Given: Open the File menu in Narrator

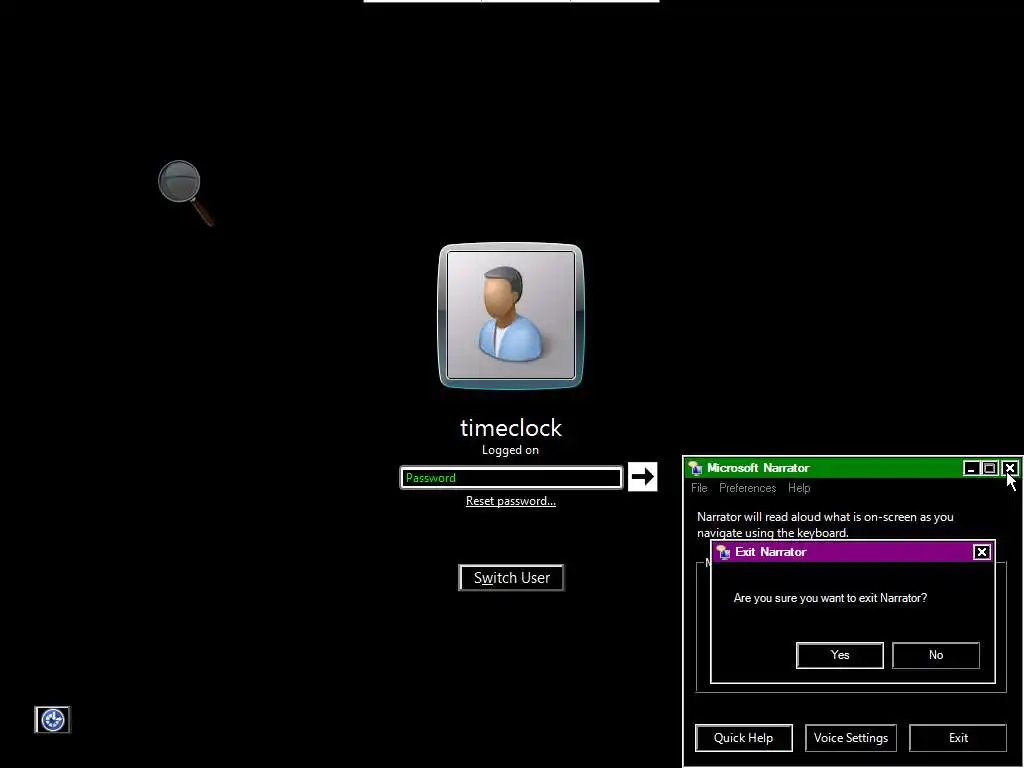Looking at the screenshot, I should point(699,488).
